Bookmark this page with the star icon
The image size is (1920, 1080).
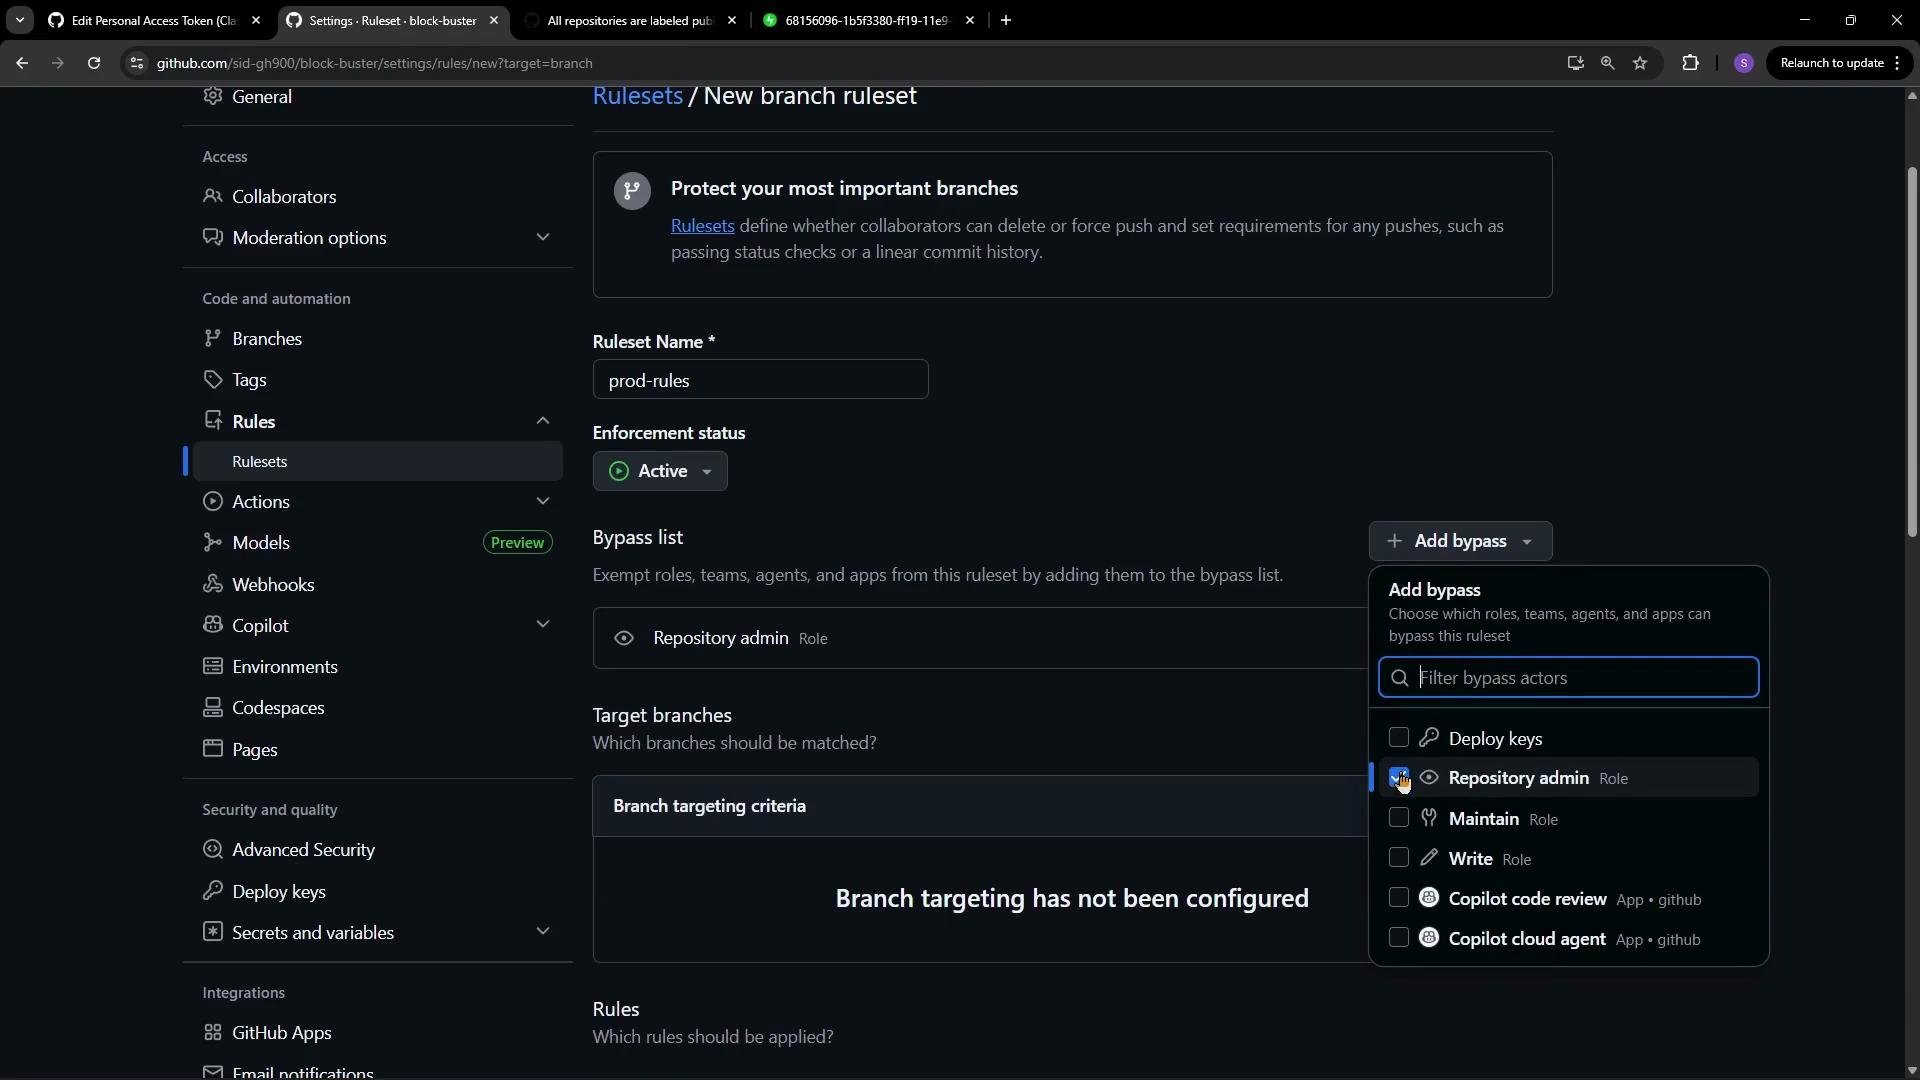coord(1640,63)
